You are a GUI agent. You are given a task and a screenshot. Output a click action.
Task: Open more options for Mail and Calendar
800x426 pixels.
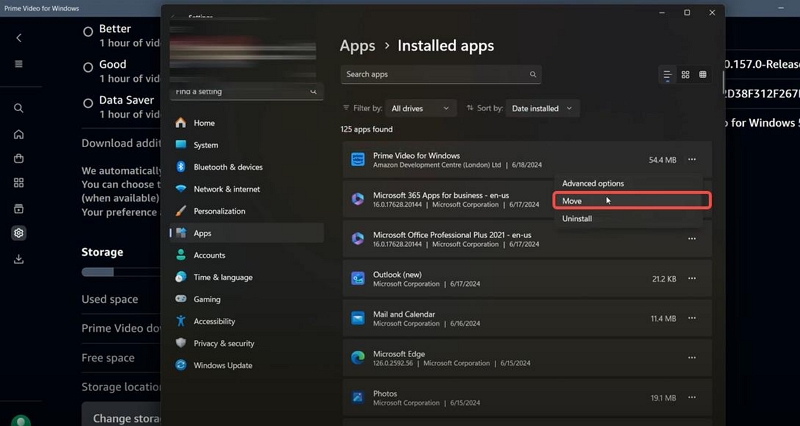click(x=692, y=318)
